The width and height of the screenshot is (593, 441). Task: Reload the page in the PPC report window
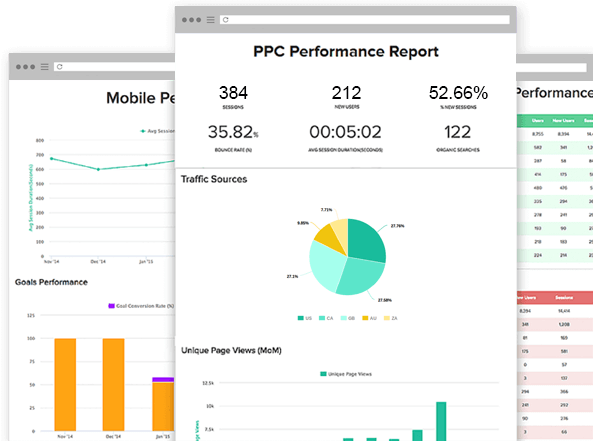tap(226, 20)
